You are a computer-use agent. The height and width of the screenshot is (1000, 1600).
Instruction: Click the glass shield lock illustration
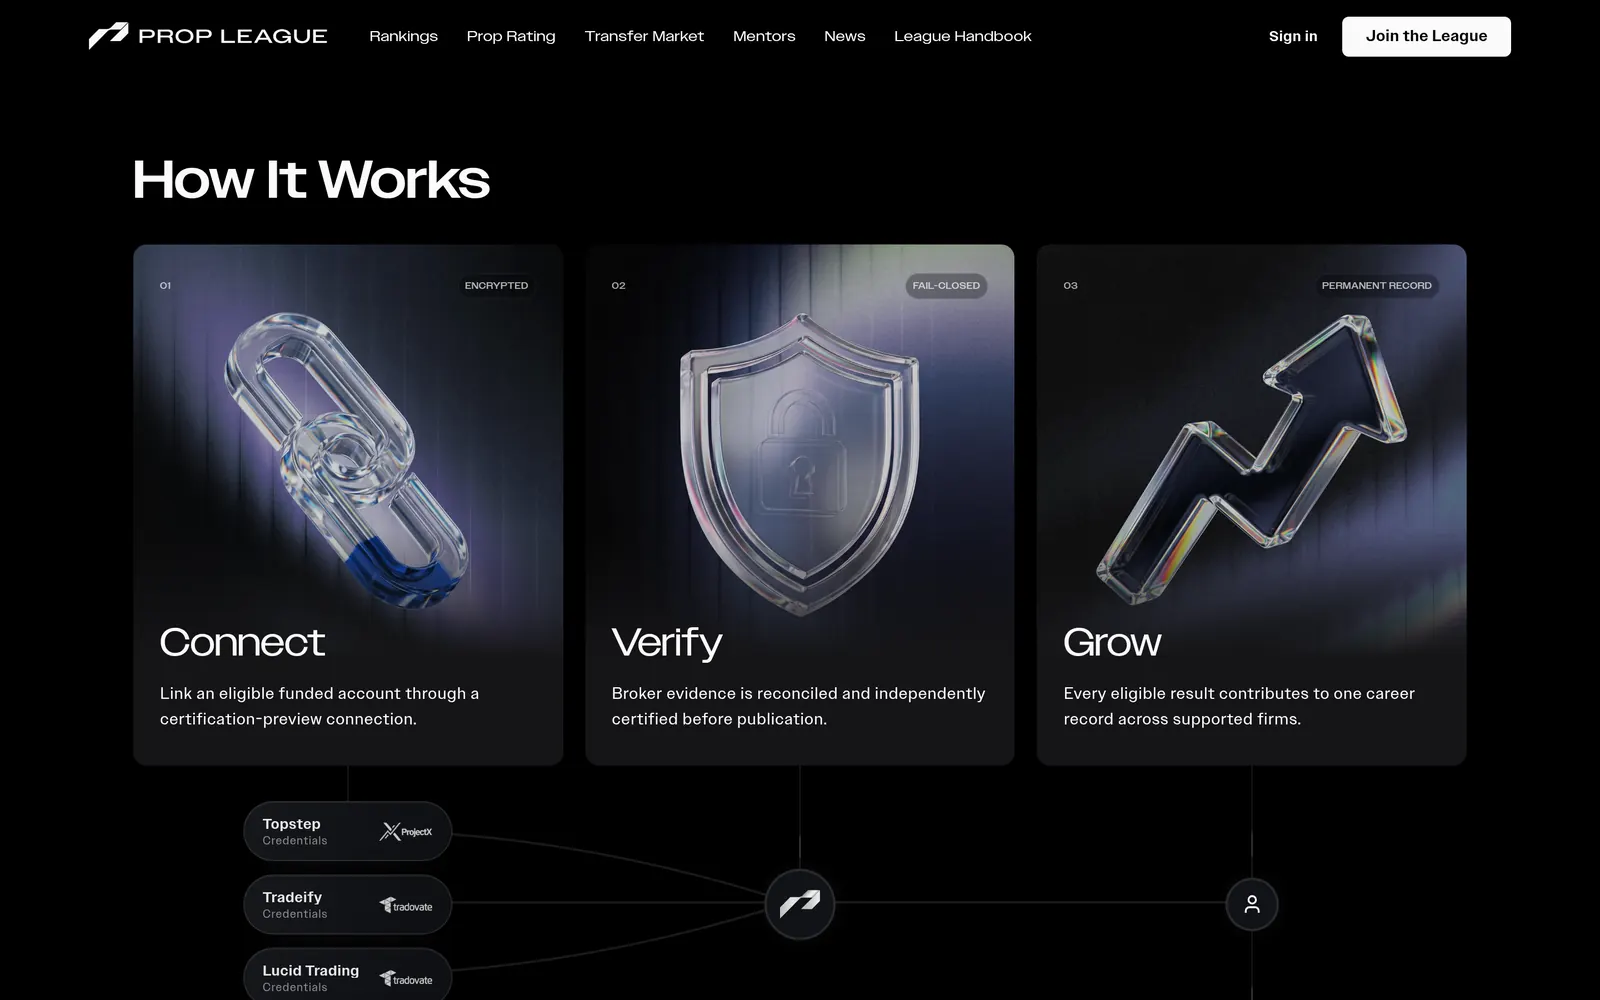[x=799, y=463]
